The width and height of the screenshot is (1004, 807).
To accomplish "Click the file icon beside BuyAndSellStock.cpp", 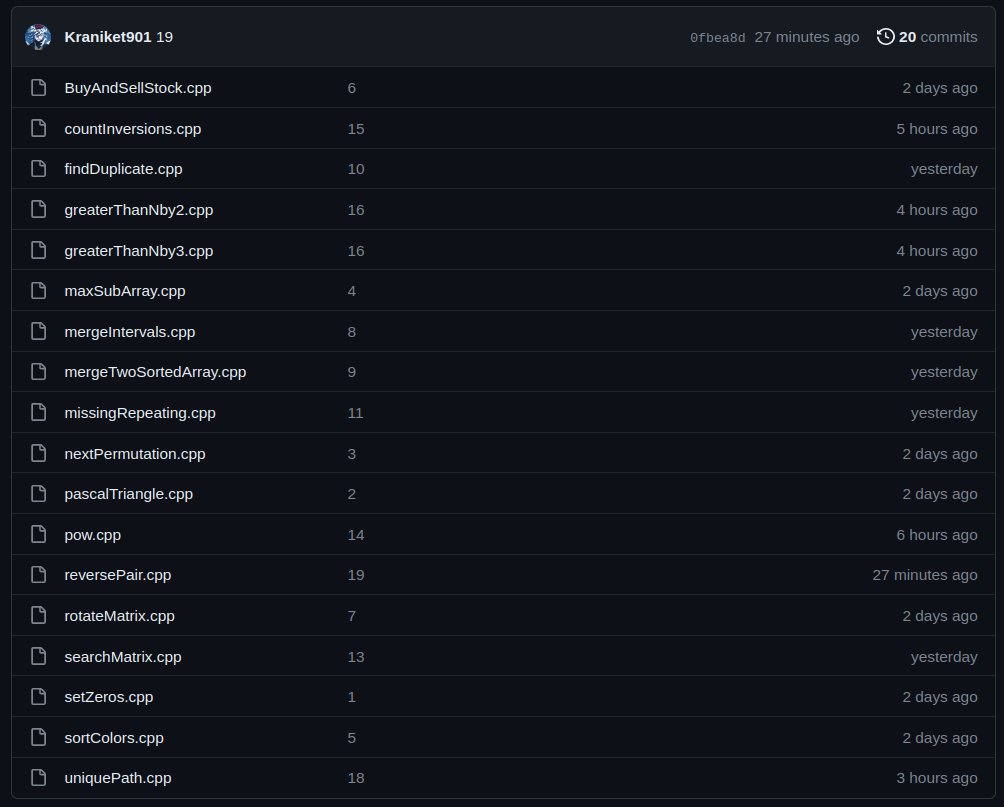I will click(x=38, y=88).
